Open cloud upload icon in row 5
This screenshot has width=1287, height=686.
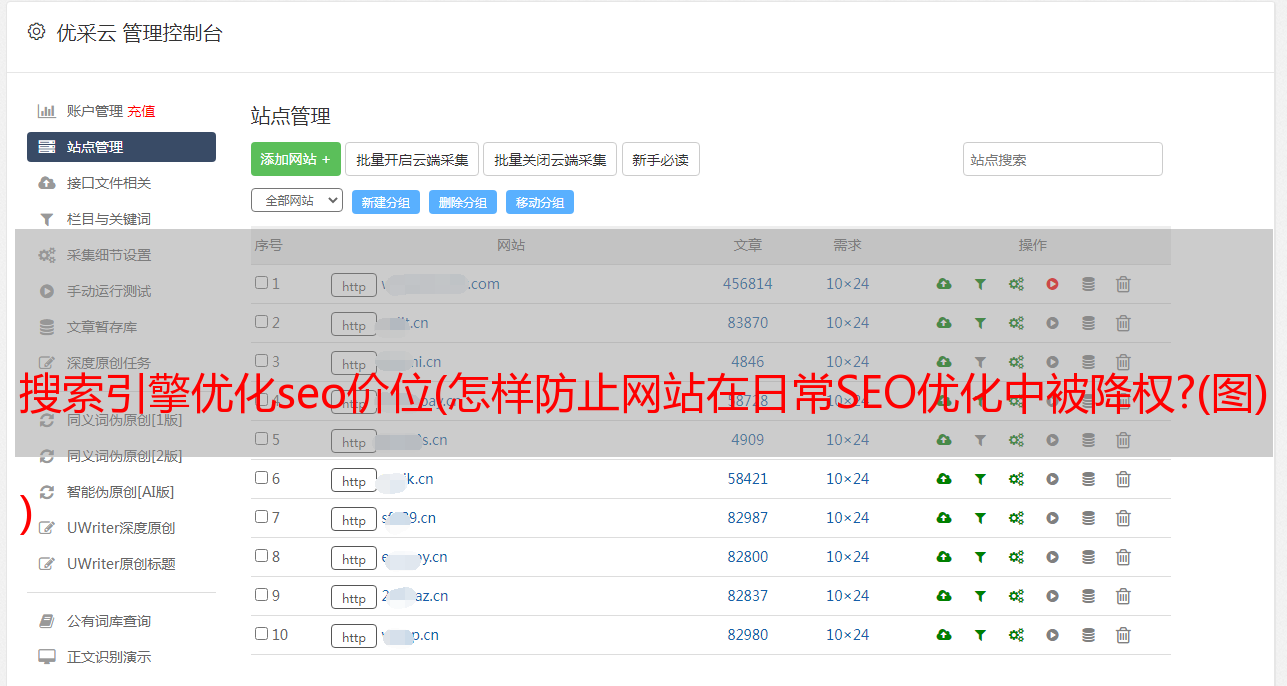click(943, 440)
